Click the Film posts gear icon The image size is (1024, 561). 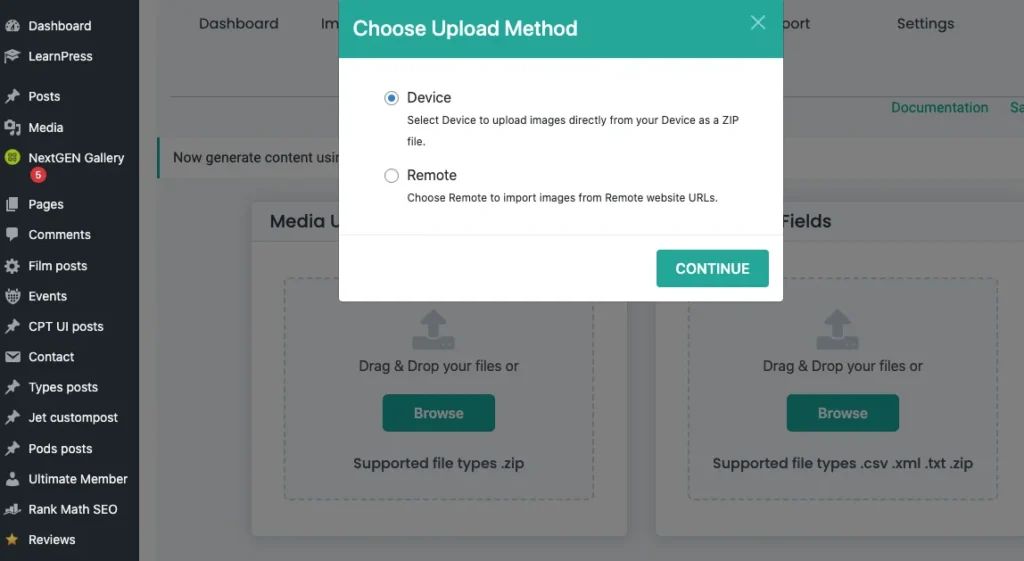pyautogui.click(x=12, y=266)
